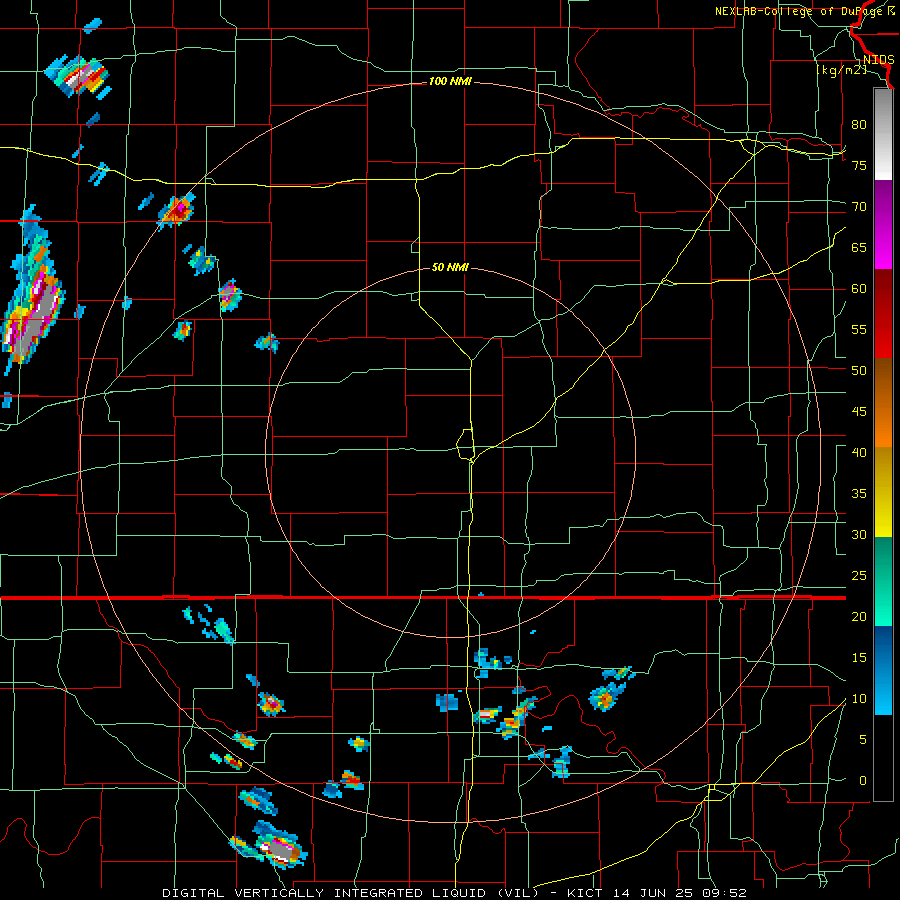Click the DIGITAL VERTICALLY INTEGRATED LIQUID title text
This screenshot has height=900, width=900.
(350, 893)
